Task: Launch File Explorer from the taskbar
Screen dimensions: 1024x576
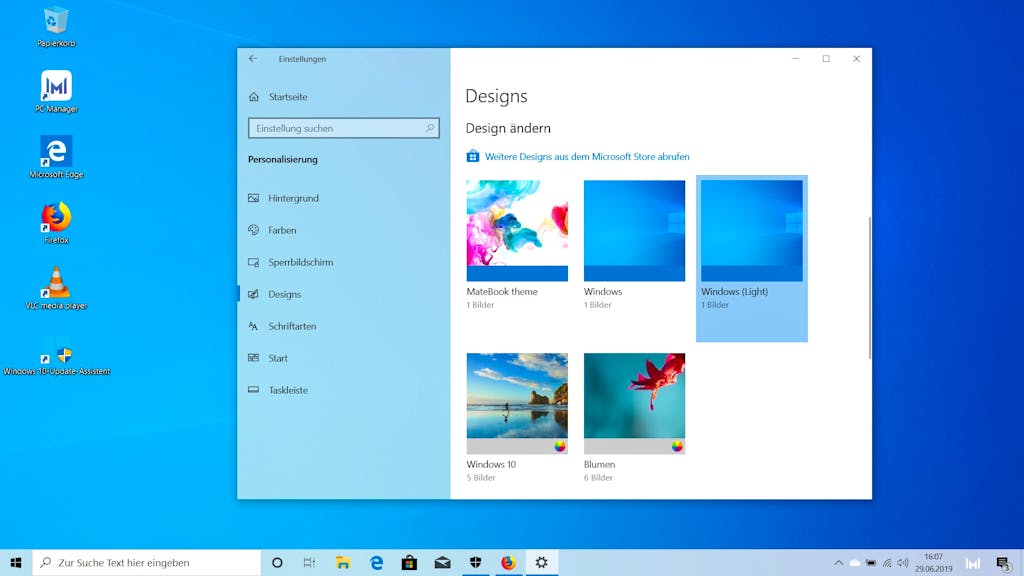Action: (343, 562)
